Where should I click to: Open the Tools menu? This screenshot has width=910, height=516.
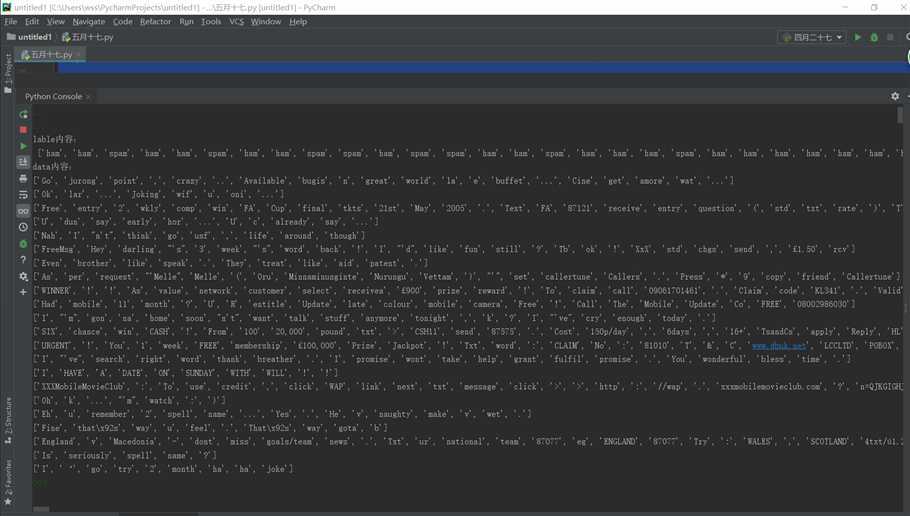[x=211, y=21]
